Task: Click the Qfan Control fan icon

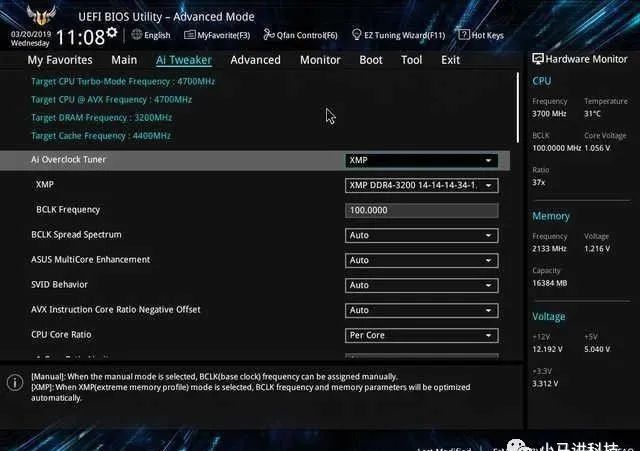Action: point(269,35)
